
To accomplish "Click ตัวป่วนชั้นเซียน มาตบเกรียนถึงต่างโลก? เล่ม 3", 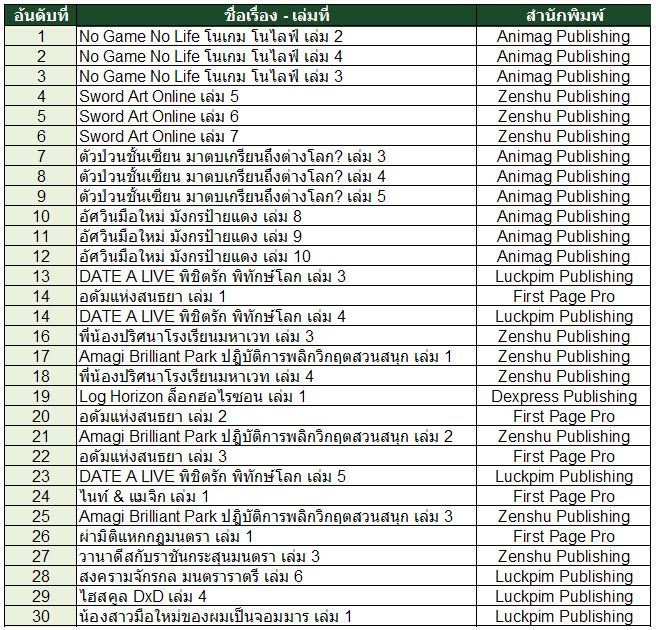I will 277,156.
